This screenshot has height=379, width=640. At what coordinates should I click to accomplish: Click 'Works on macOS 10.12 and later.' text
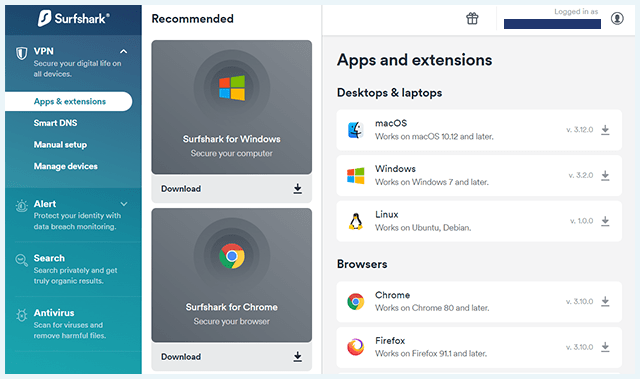[434, 137]
